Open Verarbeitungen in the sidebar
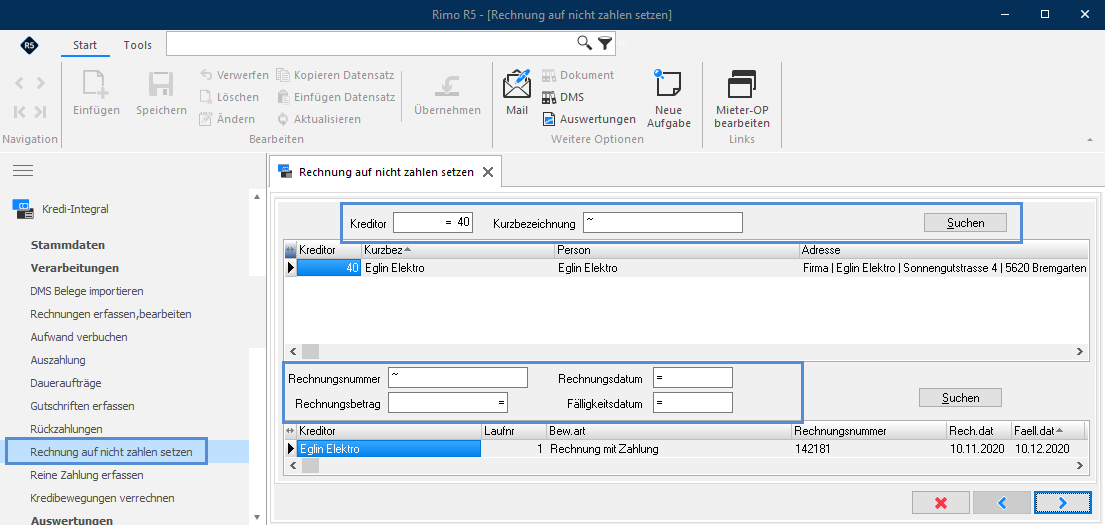 coord(75,268)
